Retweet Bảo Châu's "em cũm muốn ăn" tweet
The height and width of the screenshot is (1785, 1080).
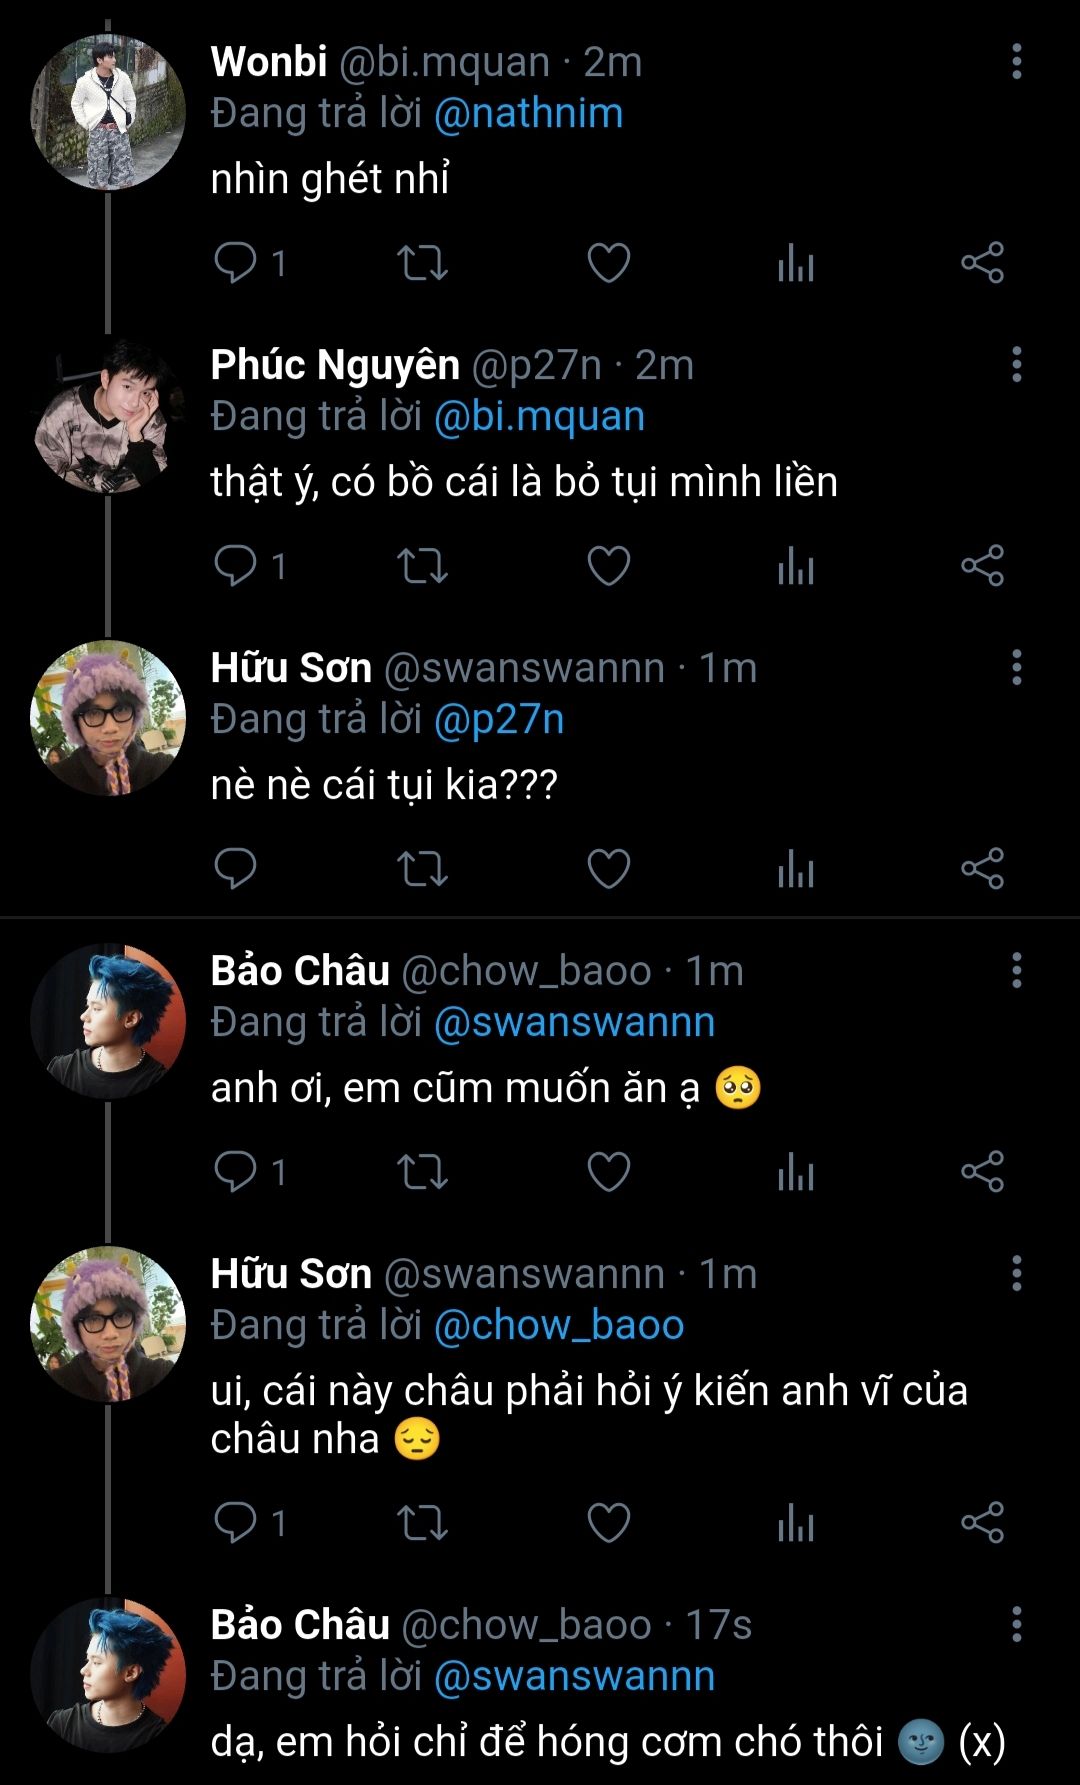422,1171
